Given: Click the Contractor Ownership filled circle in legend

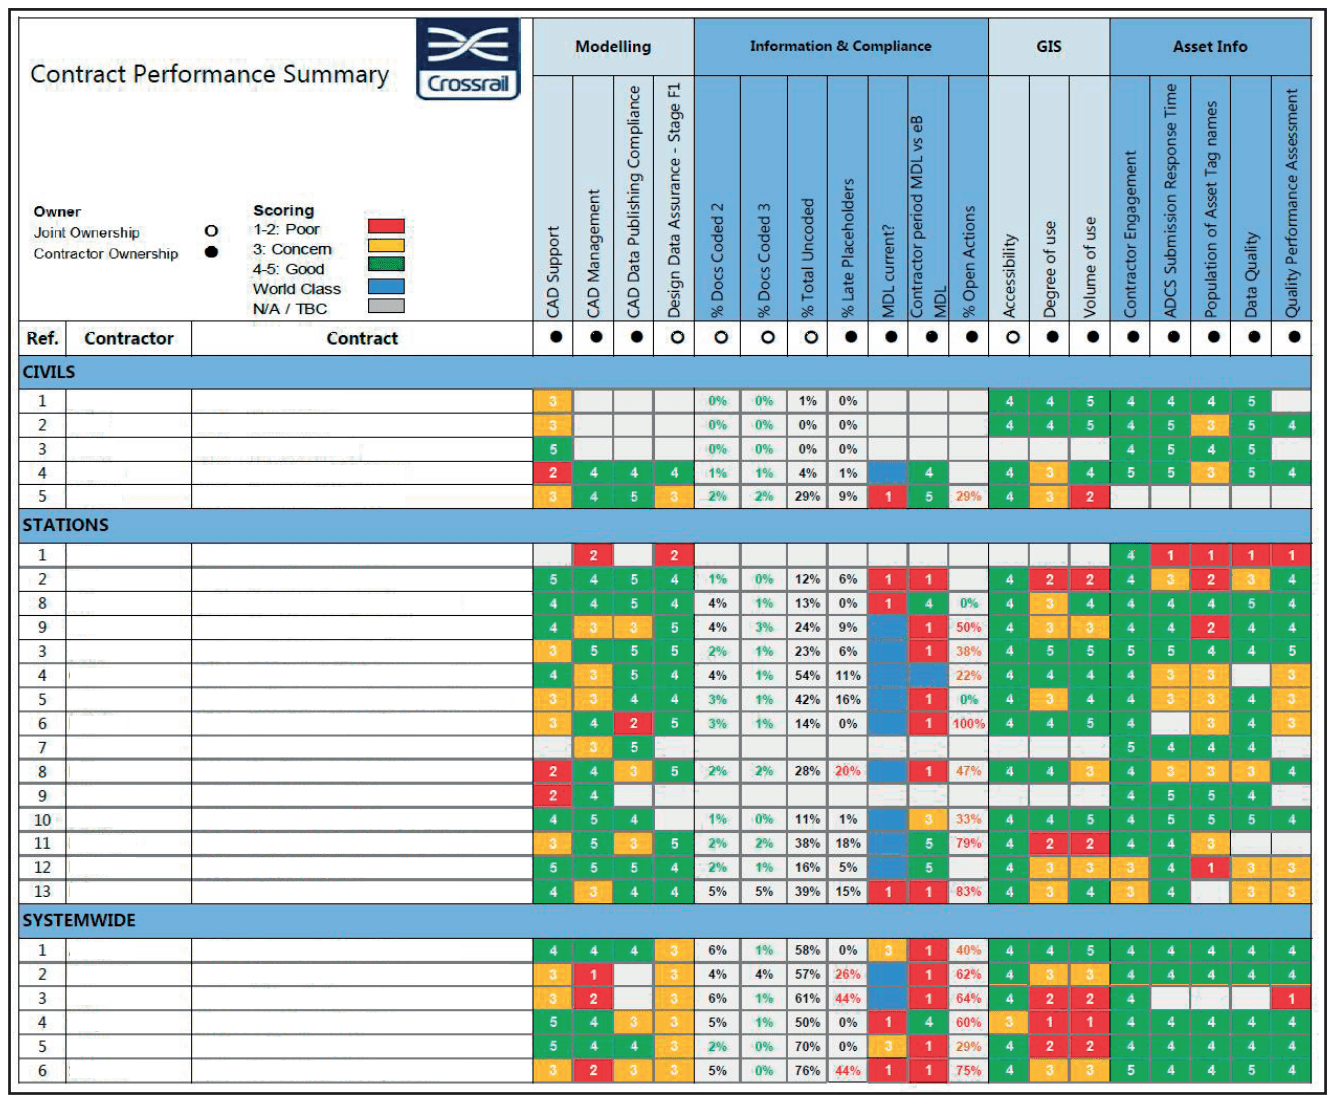Looking at the screenshot, I should click(211, 252).
